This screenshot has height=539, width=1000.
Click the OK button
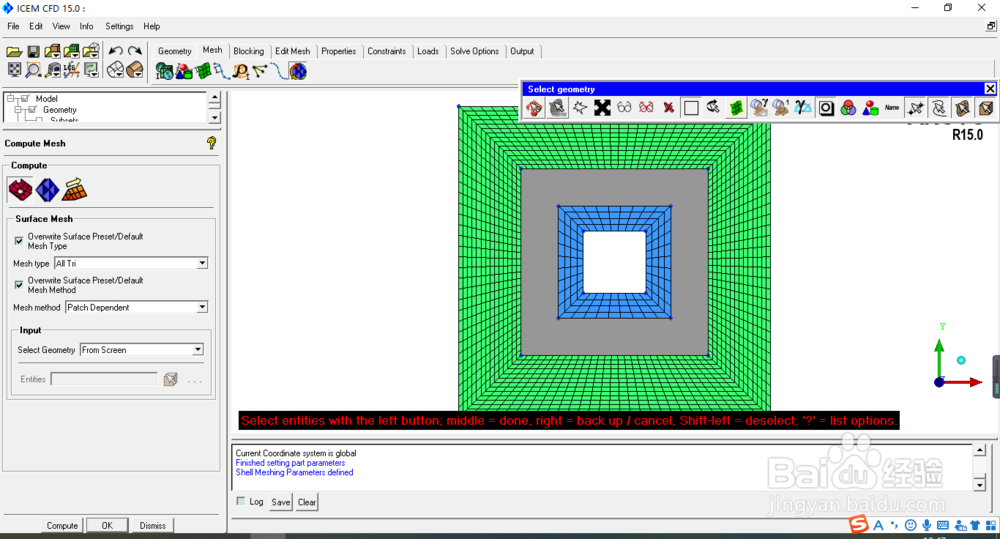107,526
